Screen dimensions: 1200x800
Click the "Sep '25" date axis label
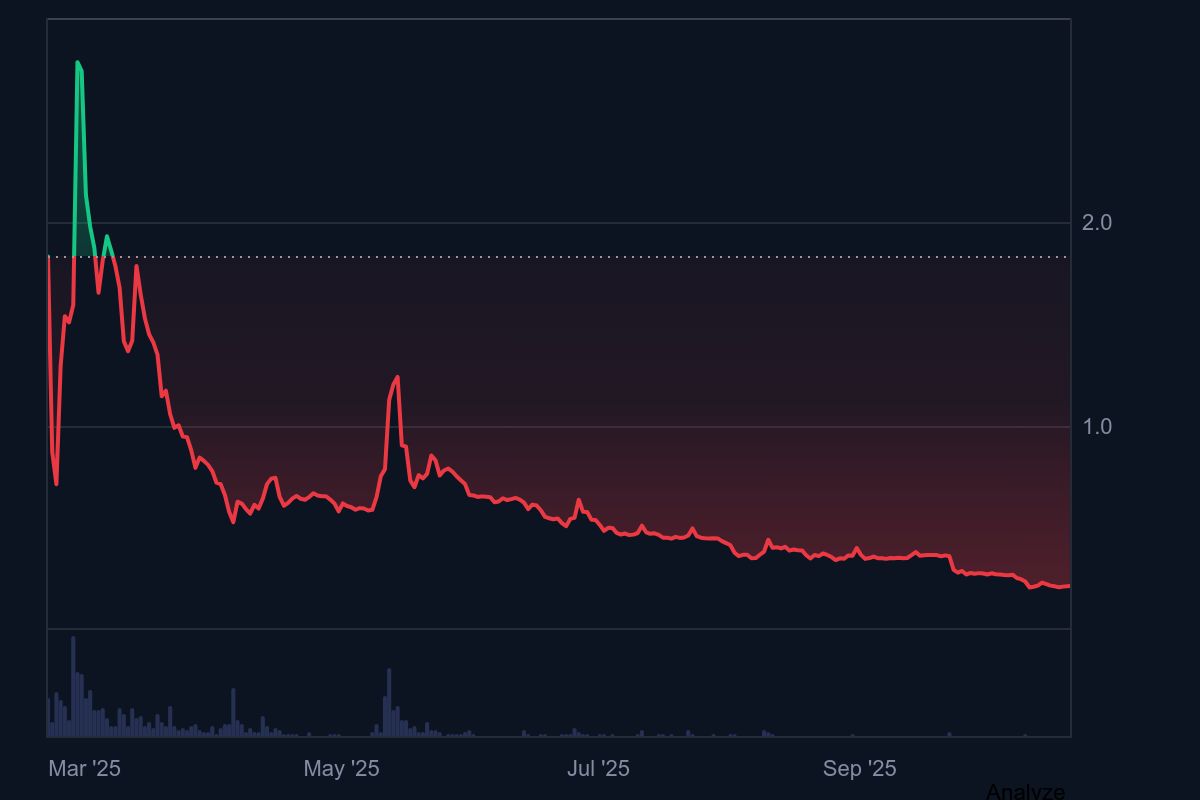click(x=860, y=768)
